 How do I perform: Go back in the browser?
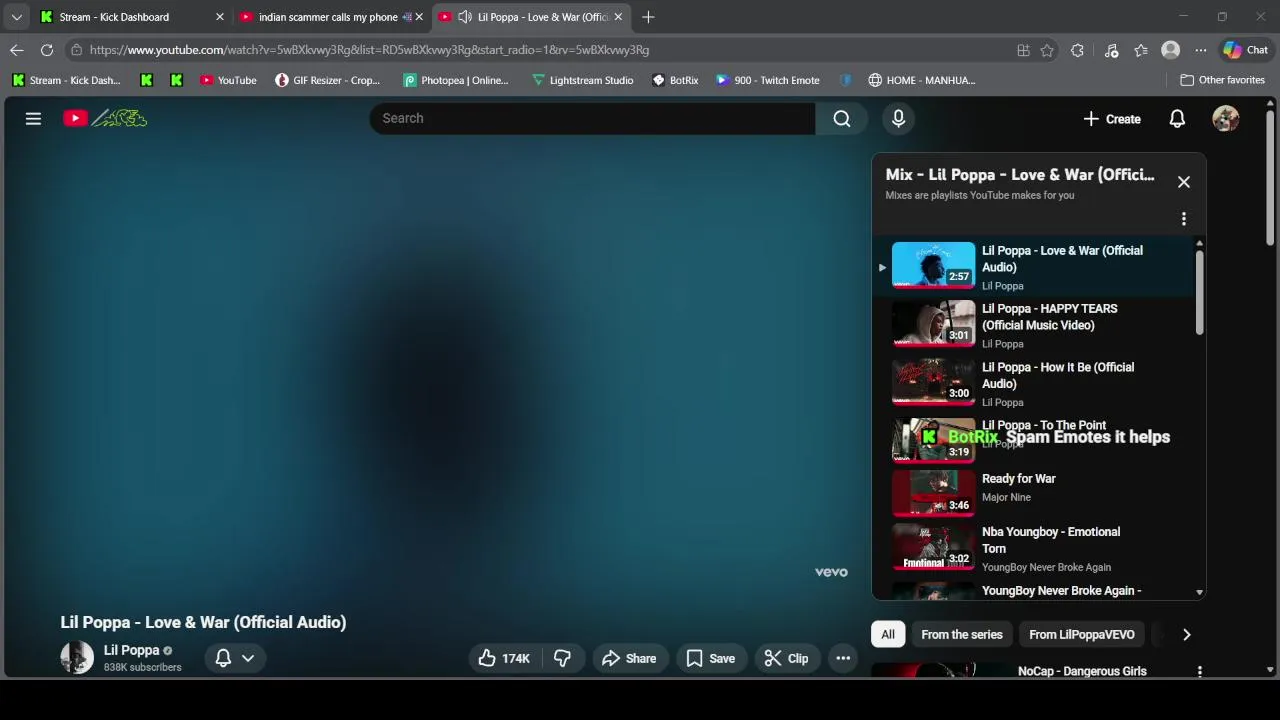point(17,50)
